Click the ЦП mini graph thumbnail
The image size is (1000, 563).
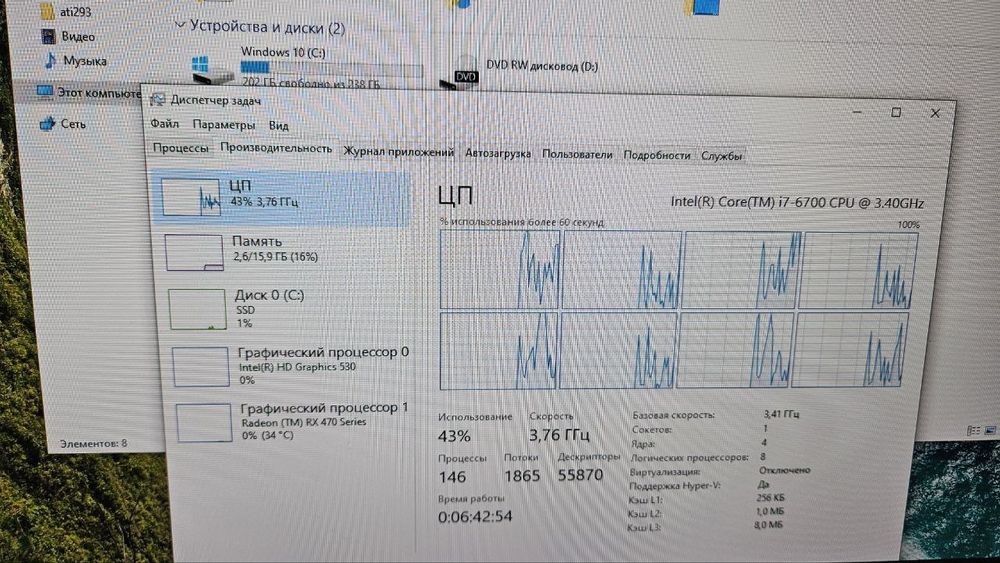[191, 196]
